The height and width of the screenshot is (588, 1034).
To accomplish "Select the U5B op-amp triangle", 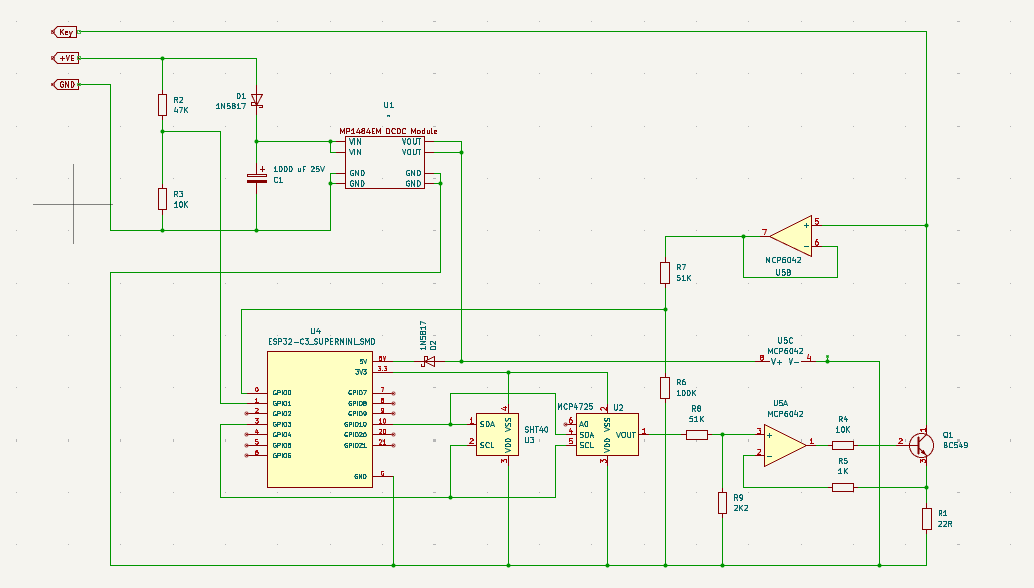I will [791, 236].
